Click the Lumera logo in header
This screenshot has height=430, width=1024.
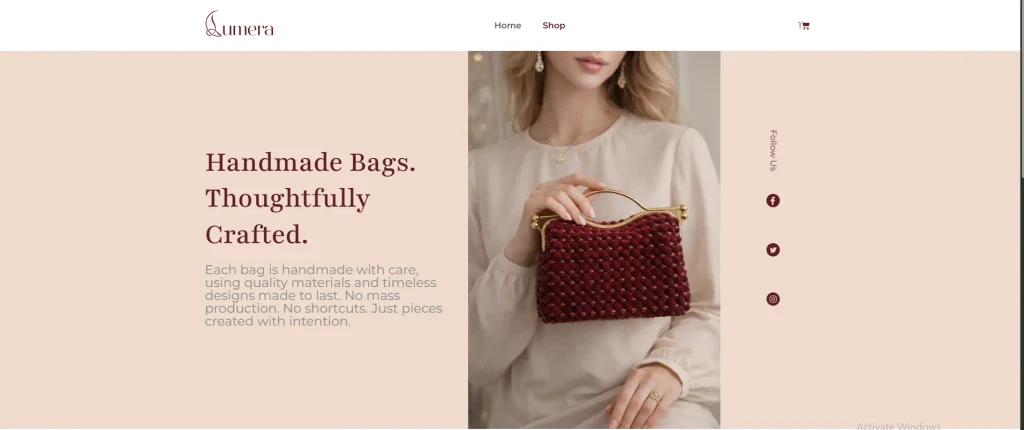pos(239,24)
